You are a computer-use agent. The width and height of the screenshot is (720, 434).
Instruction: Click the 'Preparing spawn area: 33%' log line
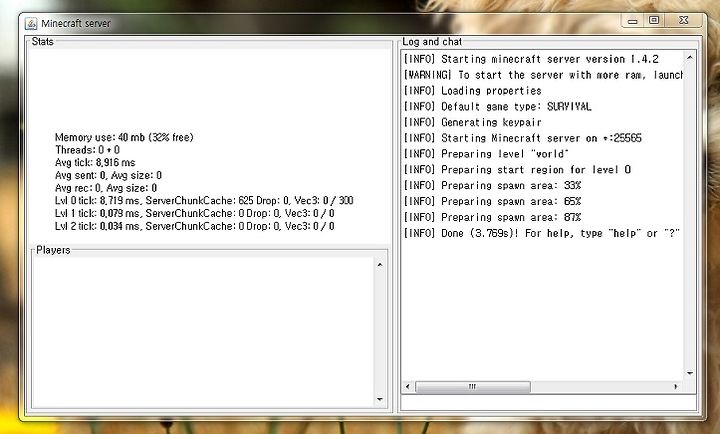[492, 186]
